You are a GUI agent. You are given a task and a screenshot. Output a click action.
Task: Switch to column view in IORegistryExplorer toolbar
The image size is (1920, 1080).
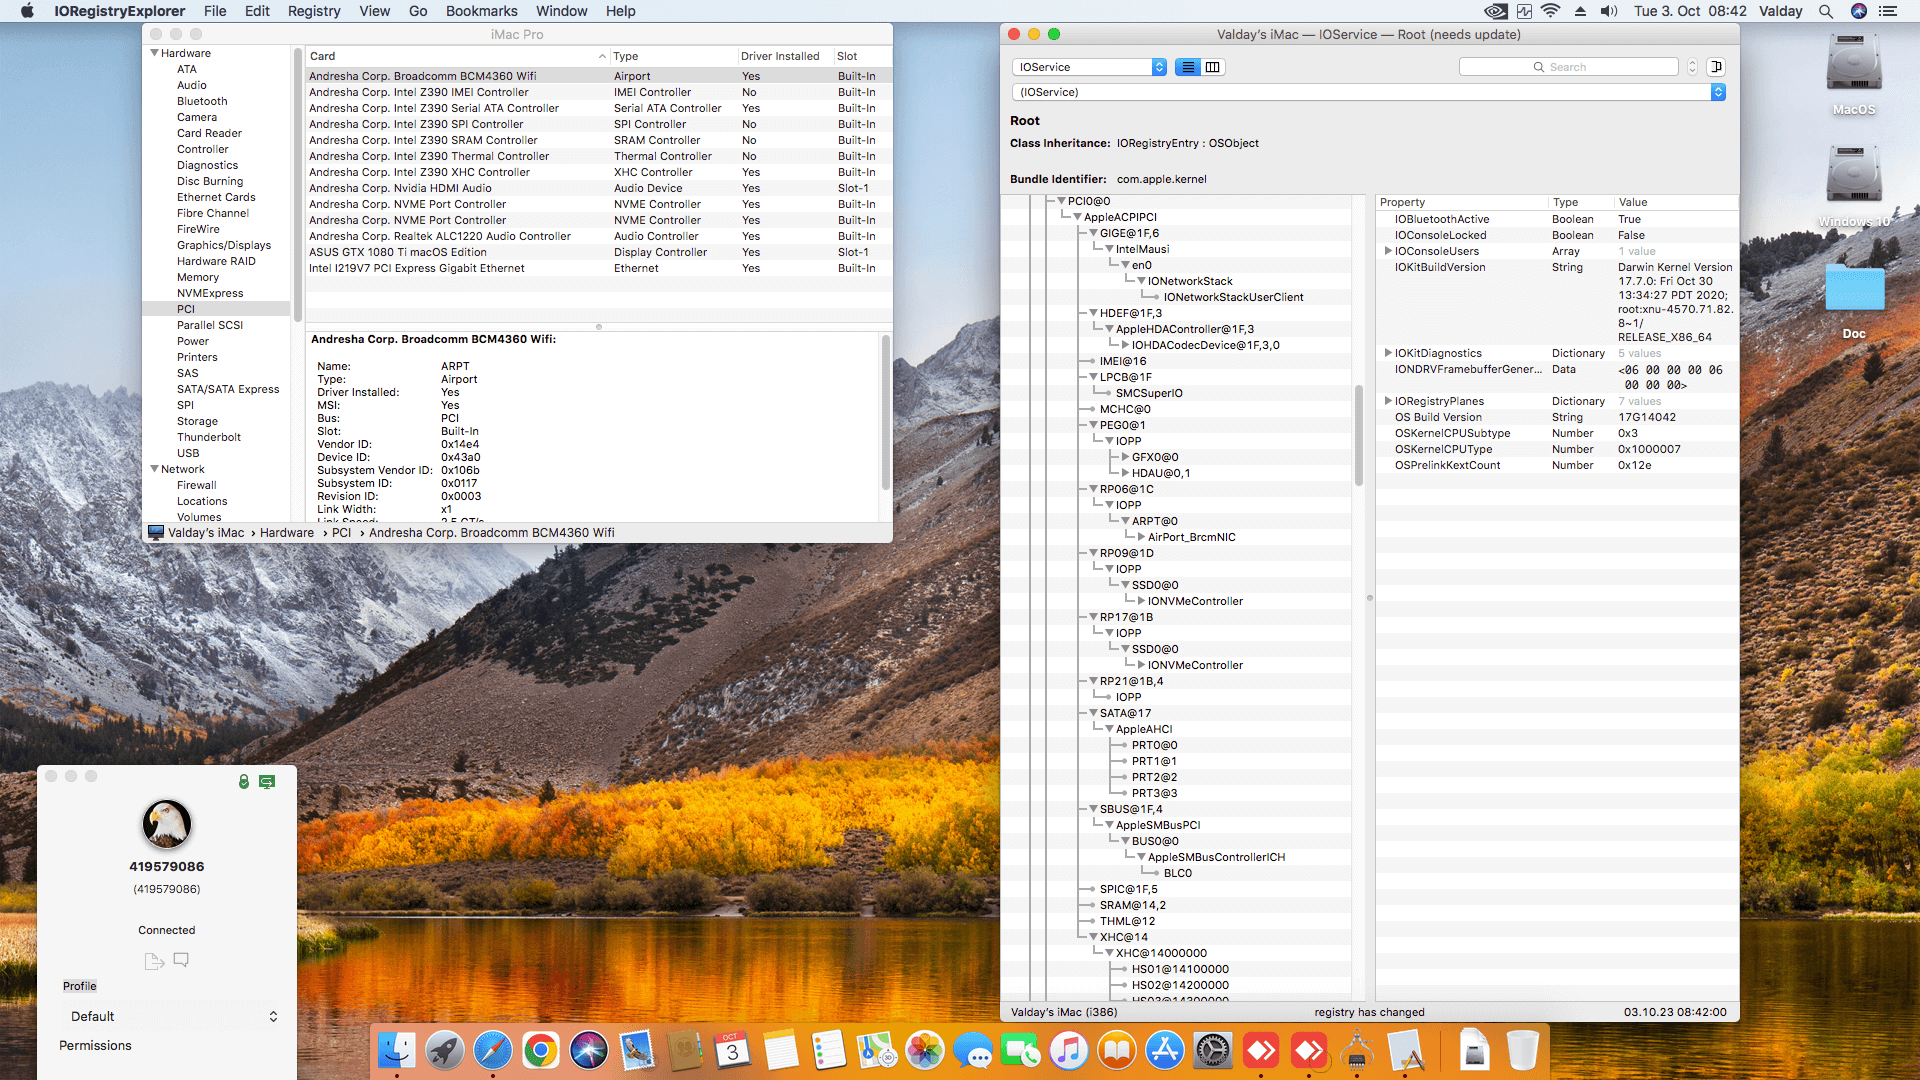(x=1213, y=67)
